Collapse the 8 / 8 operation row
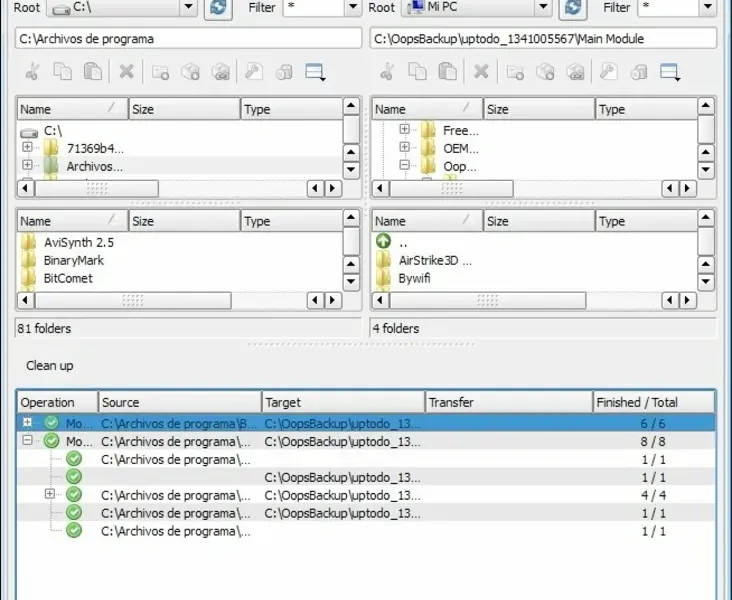Viewport: 732px width, 600px height. 28,440
